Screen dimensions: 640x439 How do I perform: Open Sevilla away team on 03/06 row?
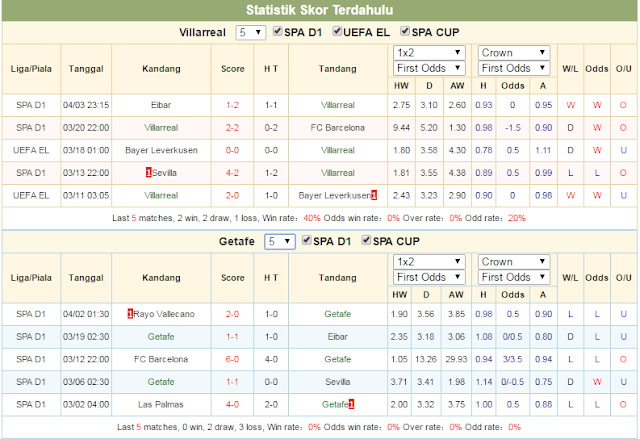338,382
